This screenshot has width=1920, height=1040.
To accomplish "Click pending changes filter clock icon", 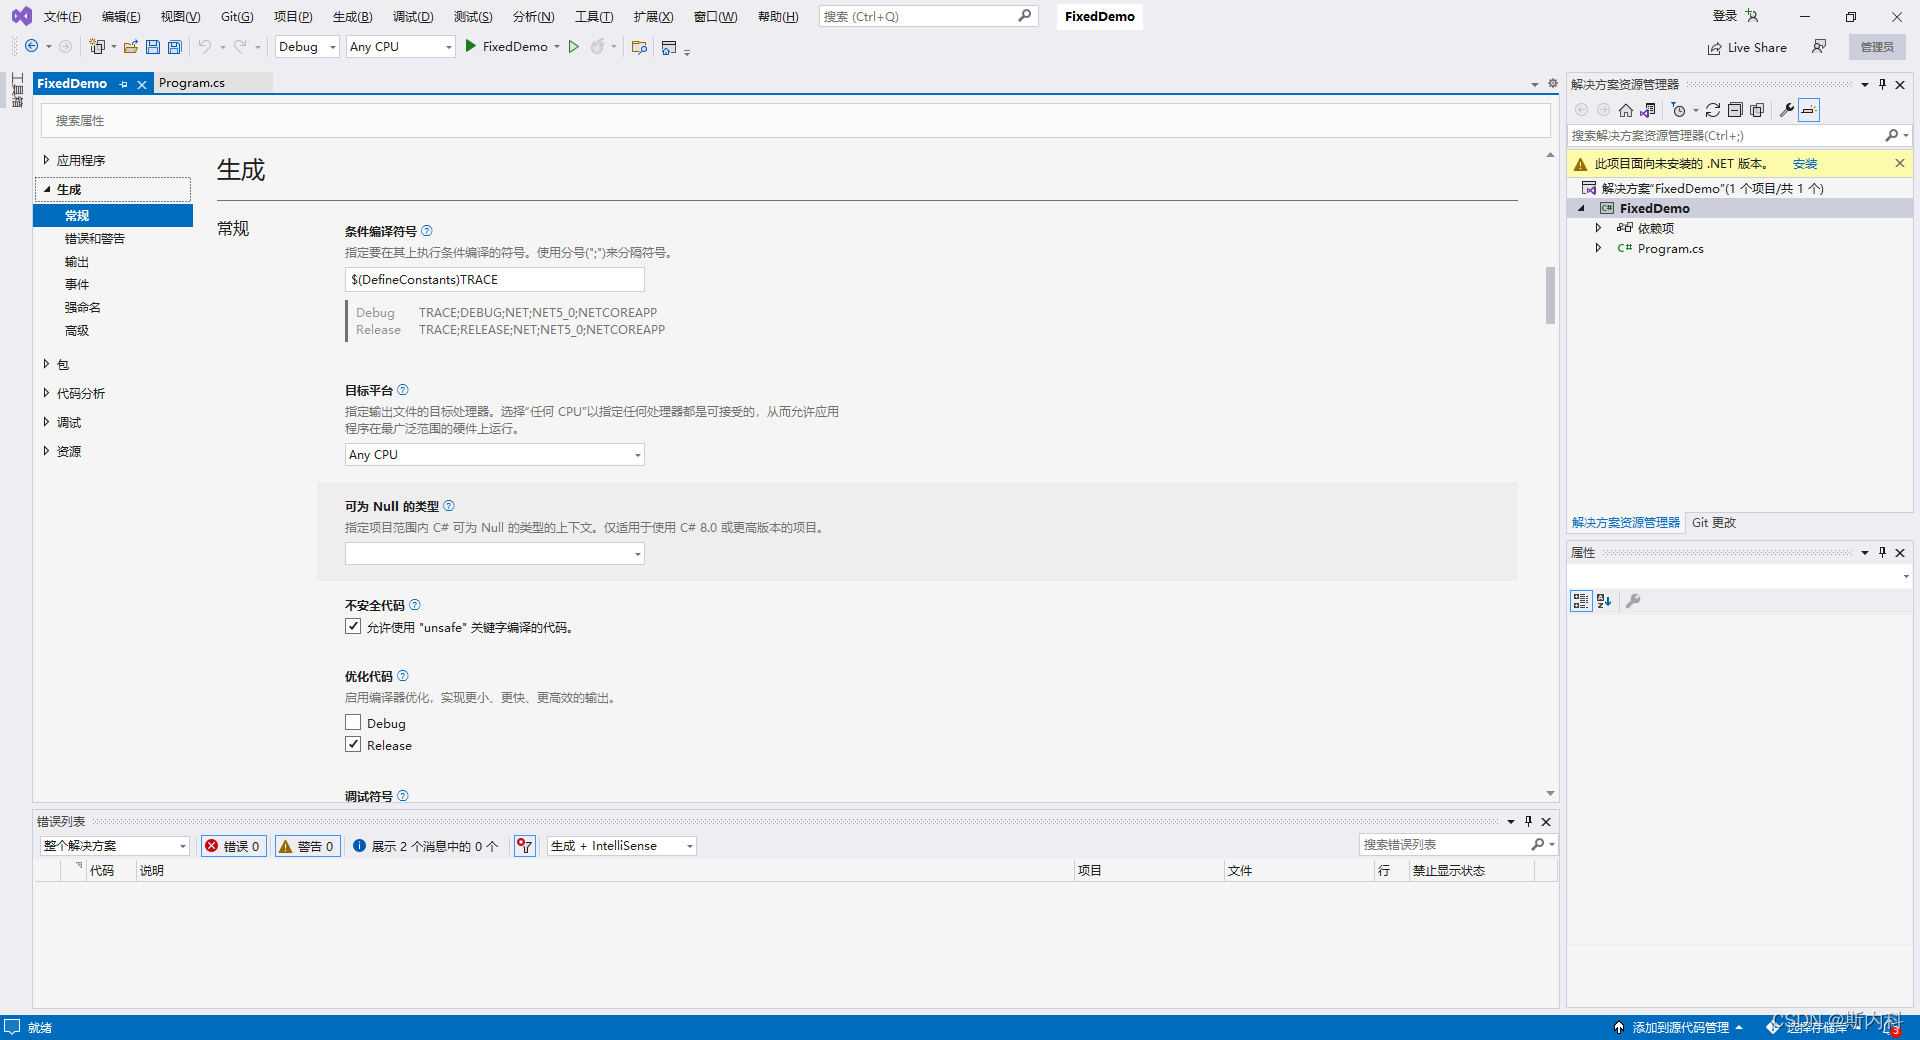I will (1679, 110).
